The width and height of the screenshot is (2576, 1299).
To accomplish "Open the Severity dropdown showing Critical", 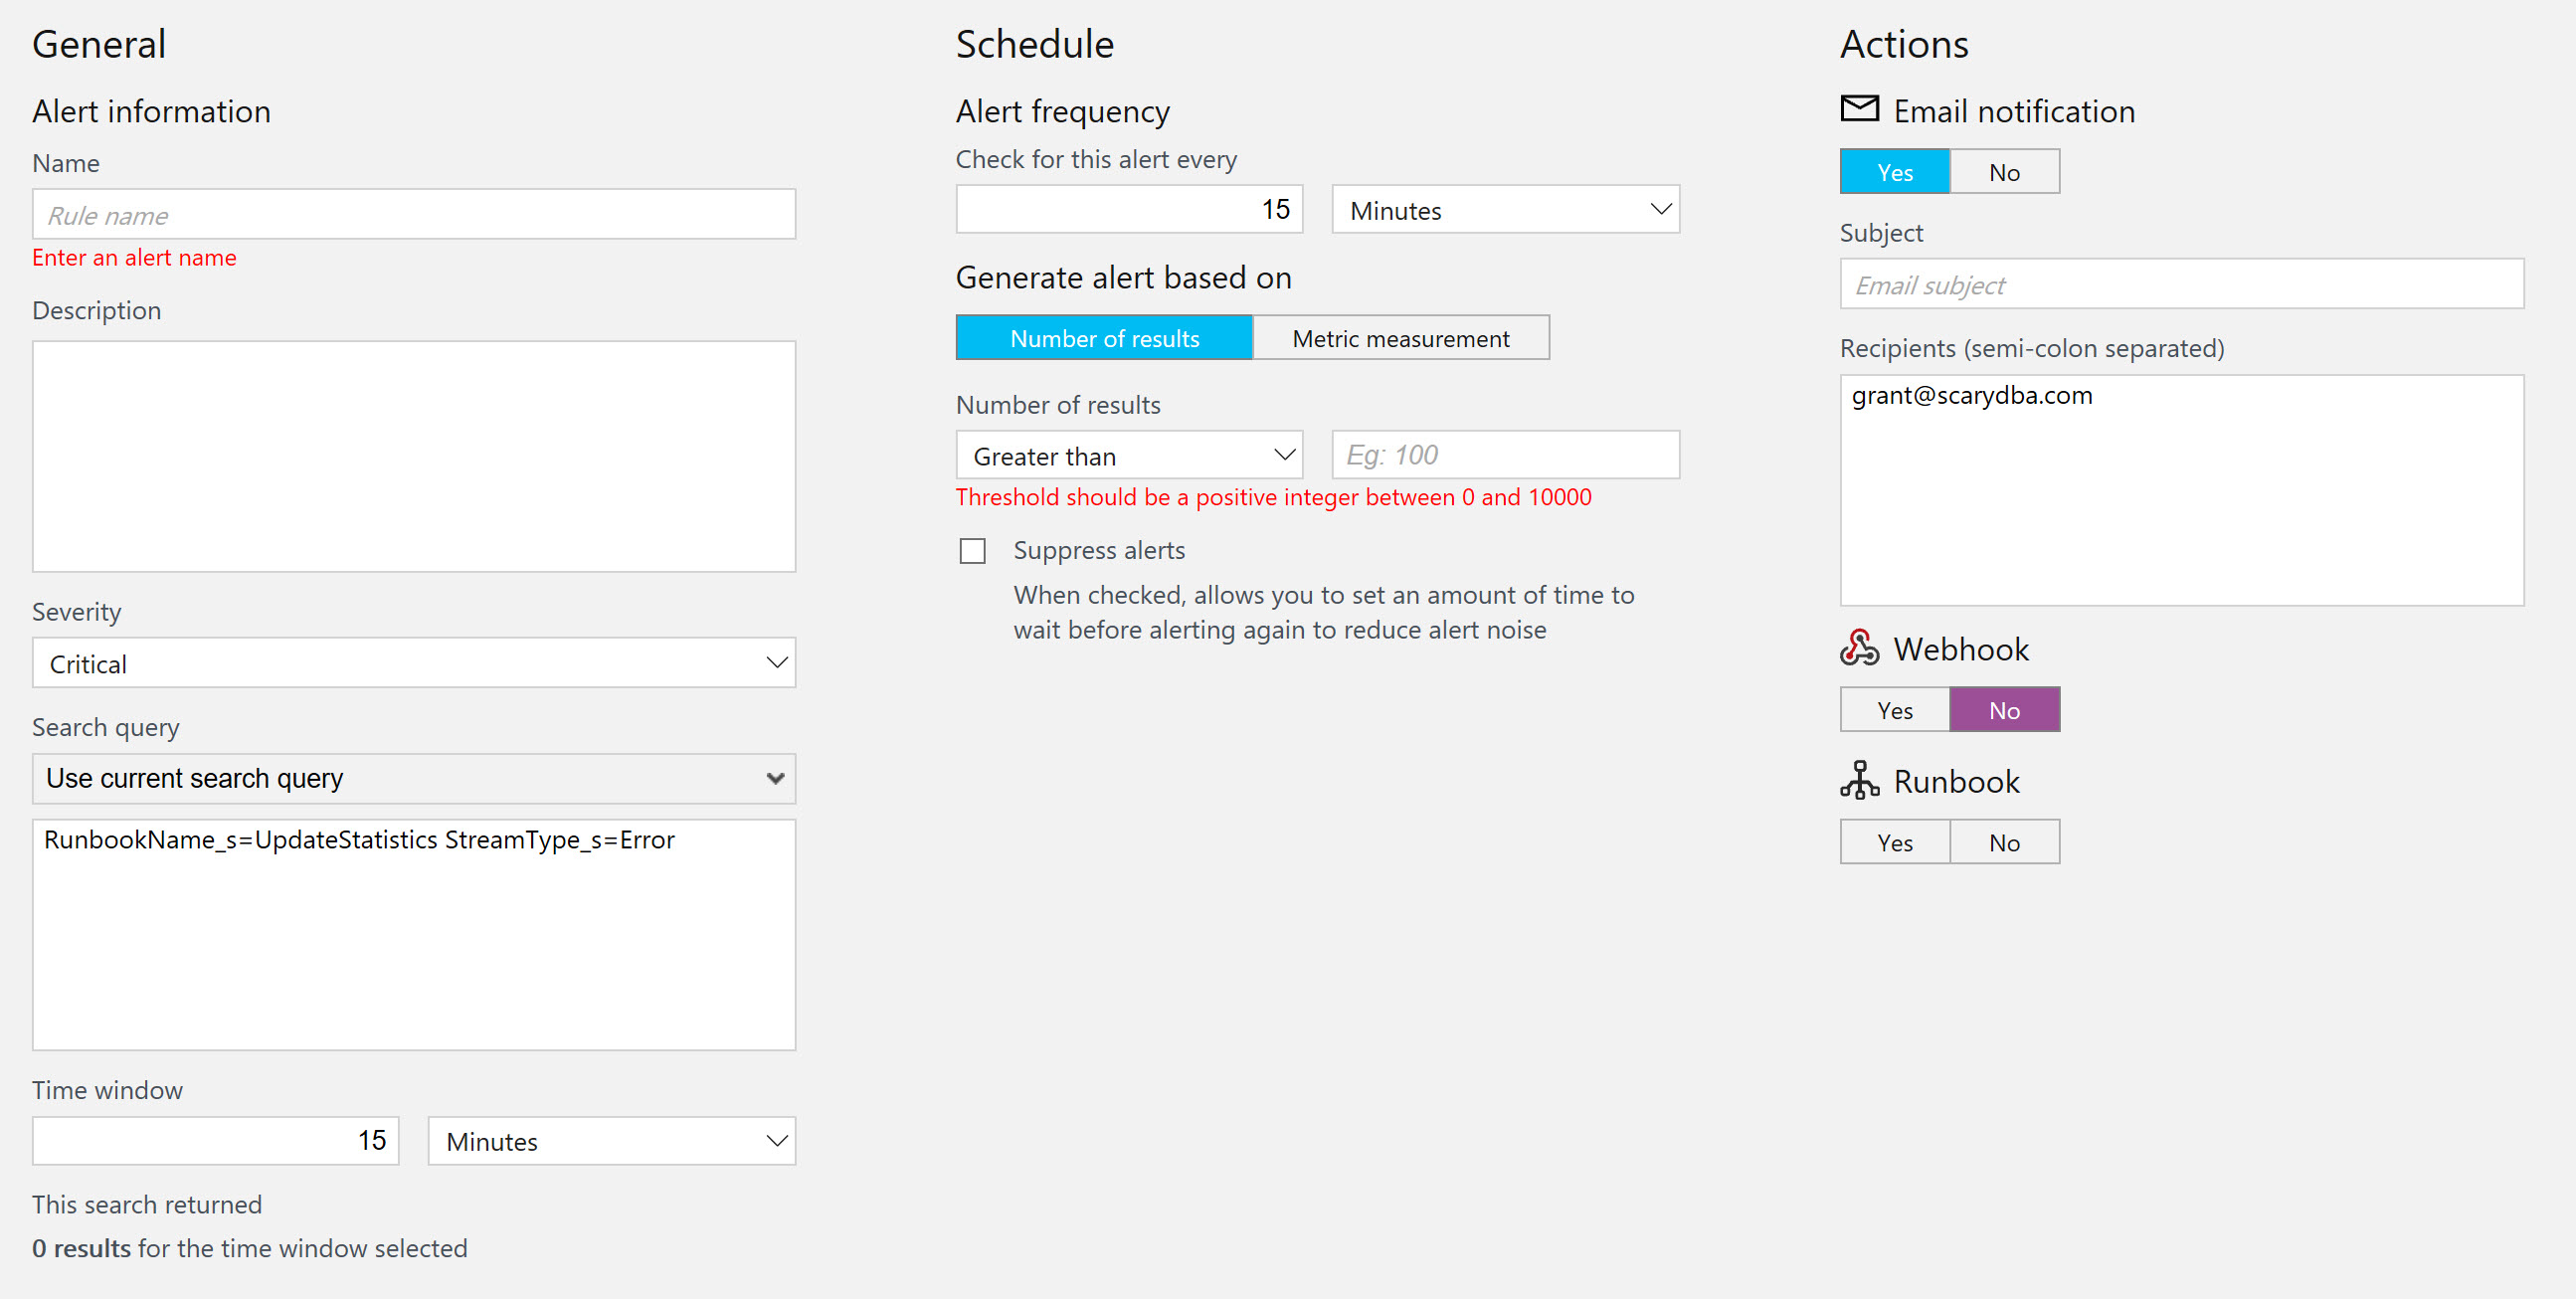I will (413, 663).
